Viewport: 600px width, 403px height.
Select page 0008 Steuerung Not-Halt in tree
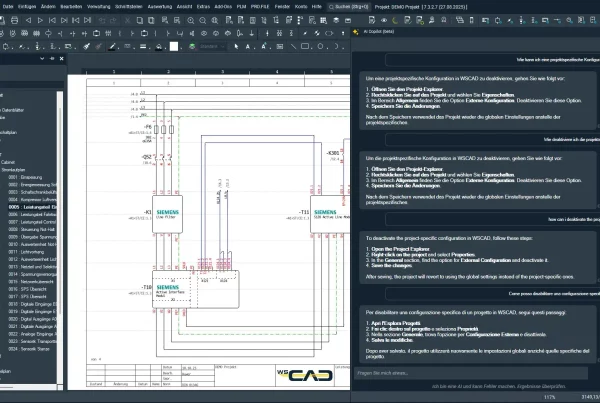tap(32, 229)
